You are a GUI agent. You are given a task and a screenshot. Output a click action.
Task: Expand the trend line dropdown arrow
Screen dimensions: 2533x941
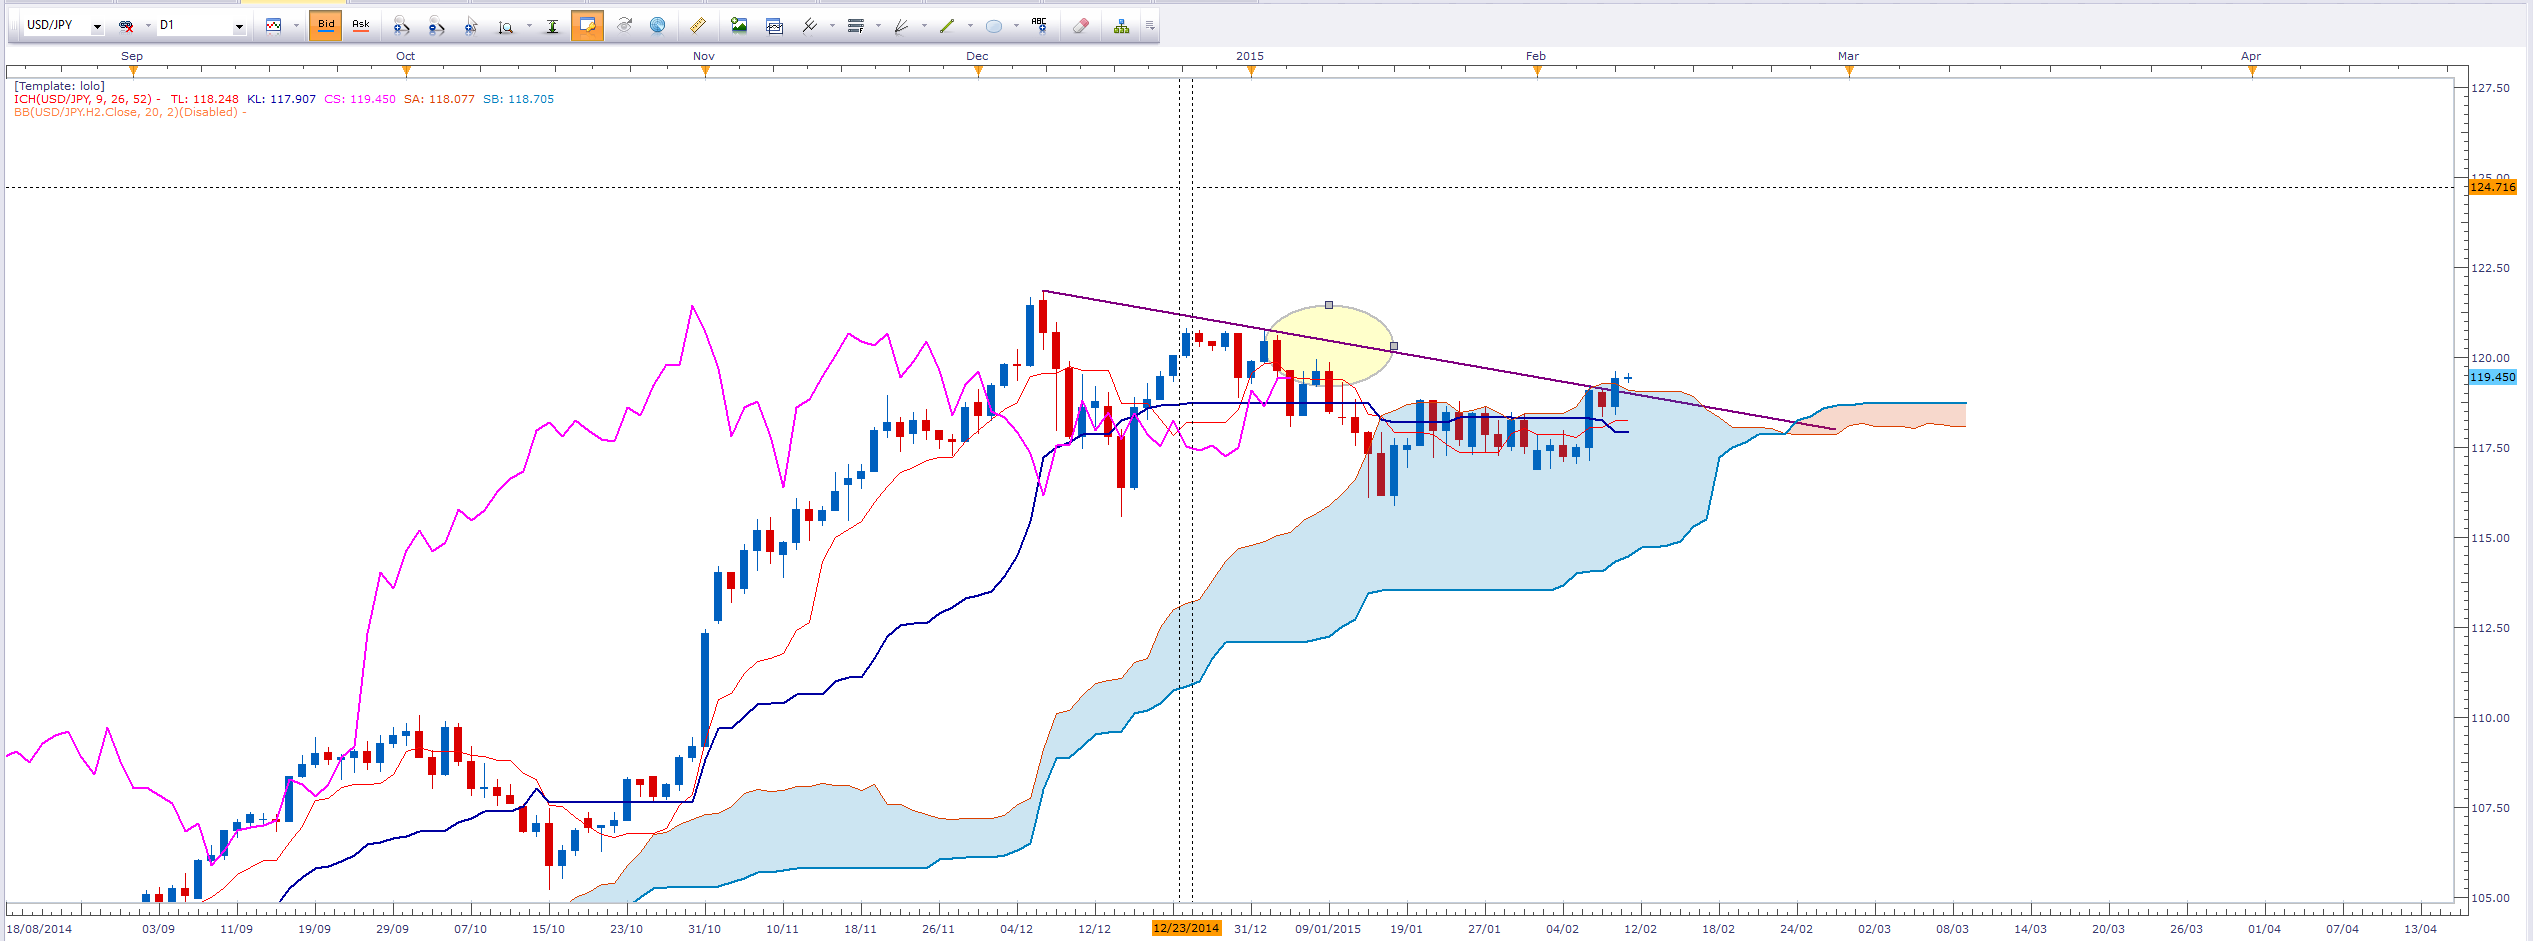pyautogui.click(x=970, y=26)
